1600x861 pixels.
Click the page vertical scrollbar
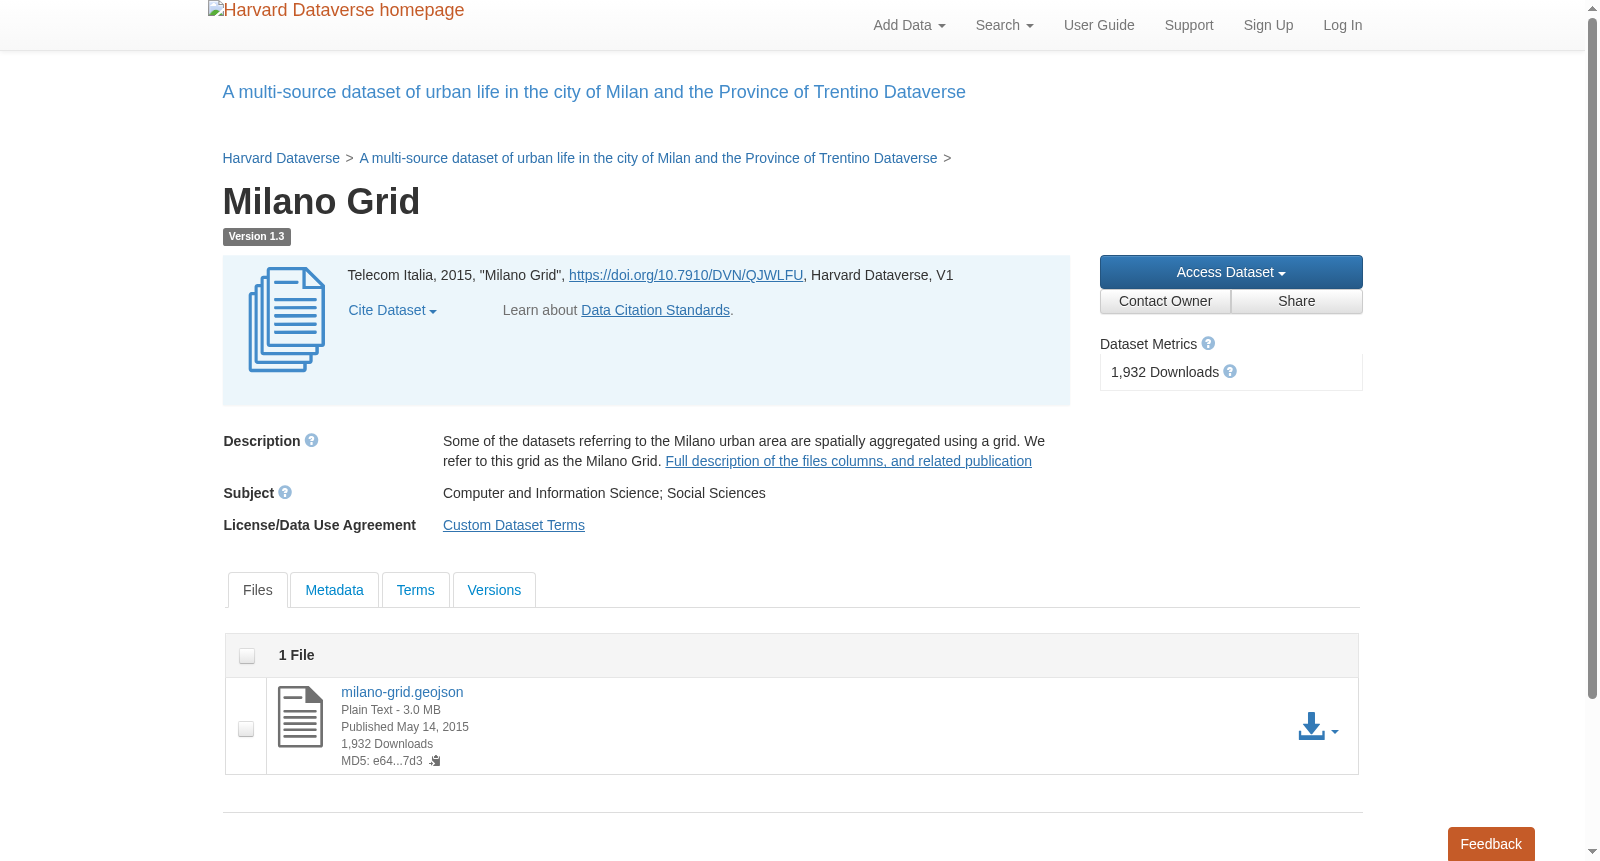[x=1592, y=357]
